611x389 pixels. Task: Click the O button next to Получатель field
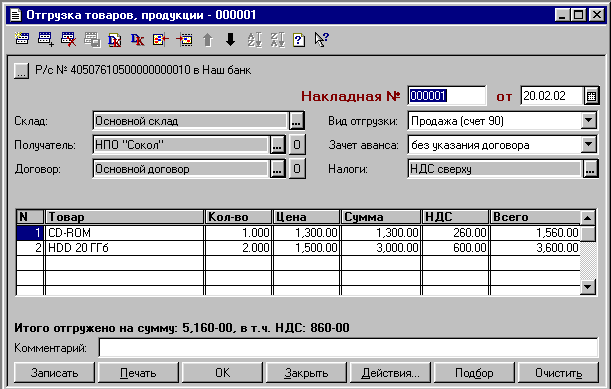tap(297, 145)
